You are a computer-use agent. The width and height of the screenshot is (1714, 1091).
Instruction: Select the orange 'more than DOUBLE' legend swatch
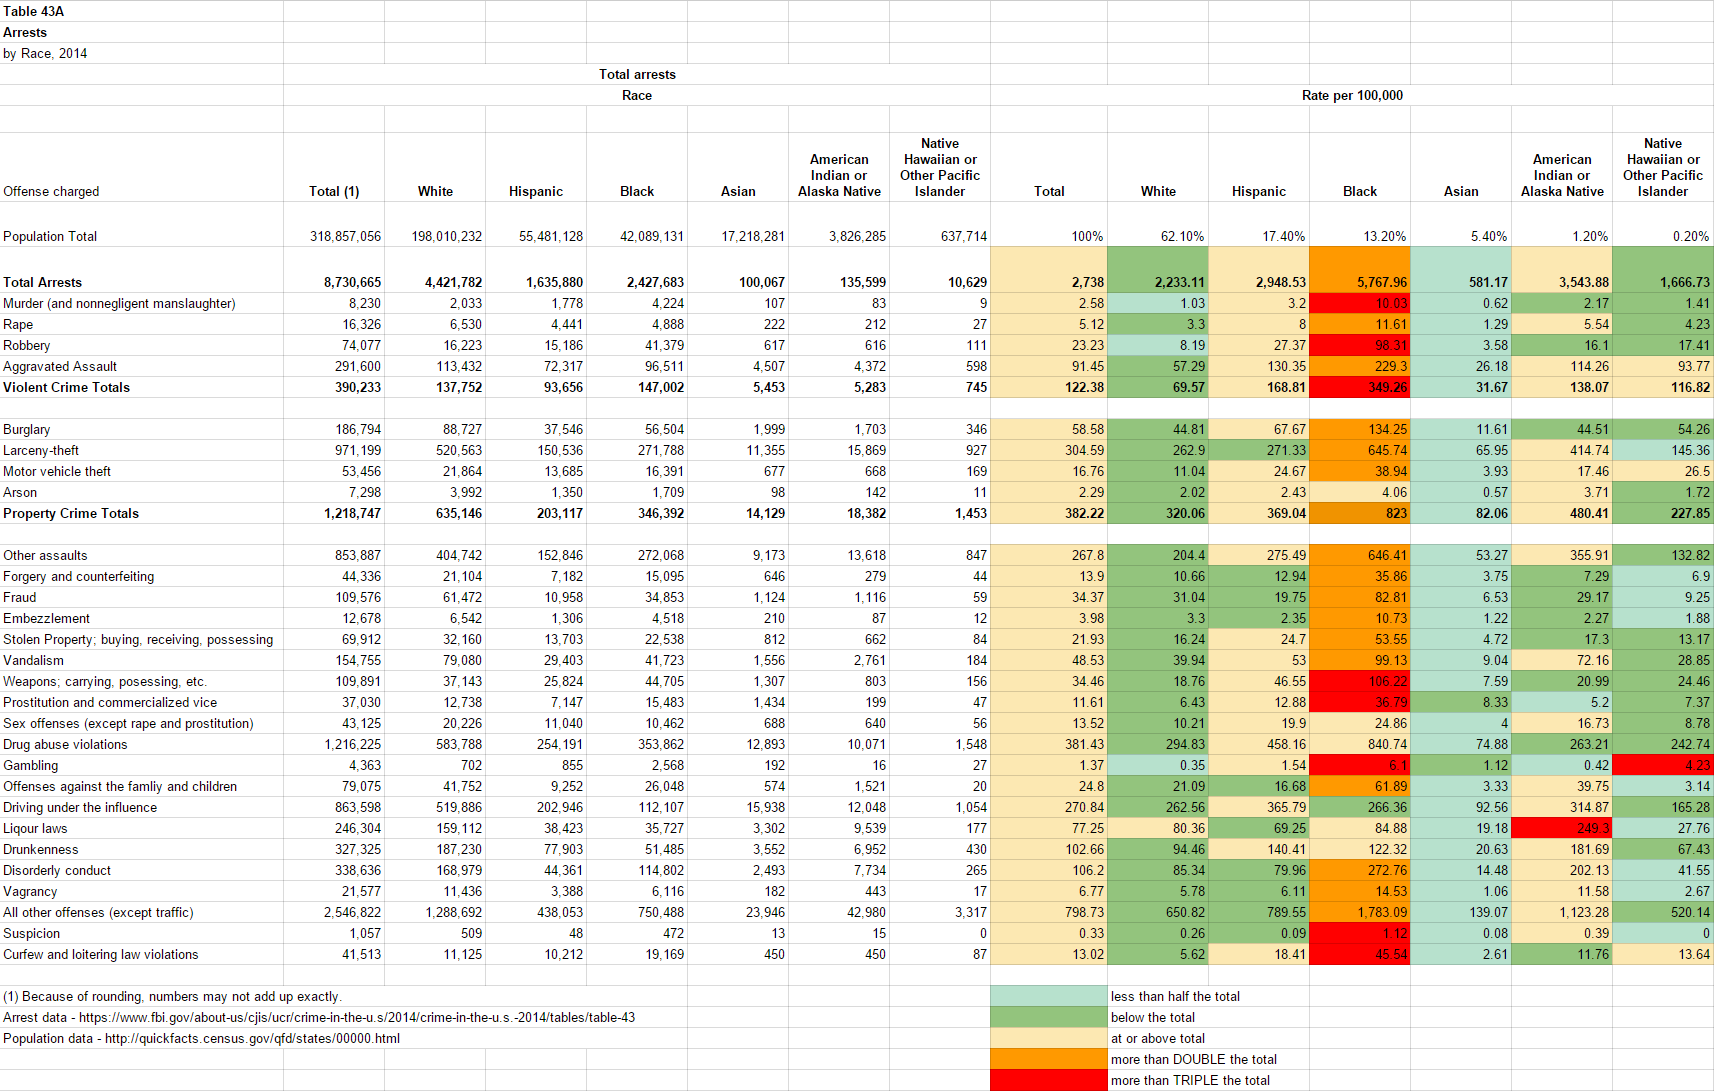click(1049, 1059)
